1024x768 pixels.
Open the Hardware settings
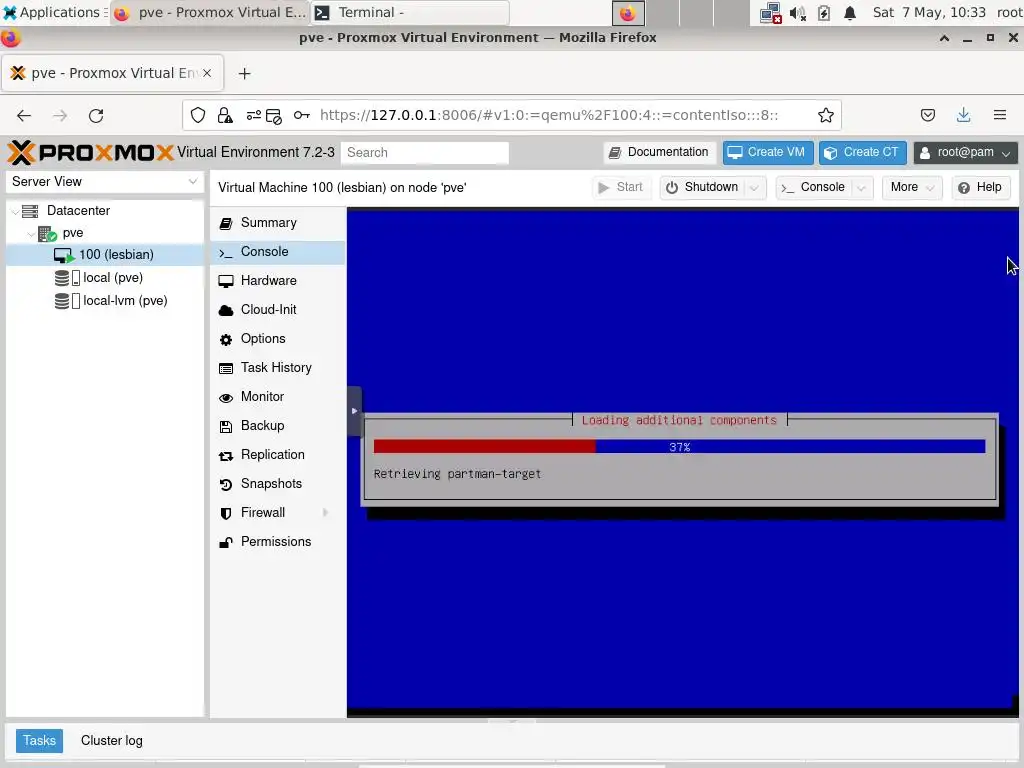point(277,281)
